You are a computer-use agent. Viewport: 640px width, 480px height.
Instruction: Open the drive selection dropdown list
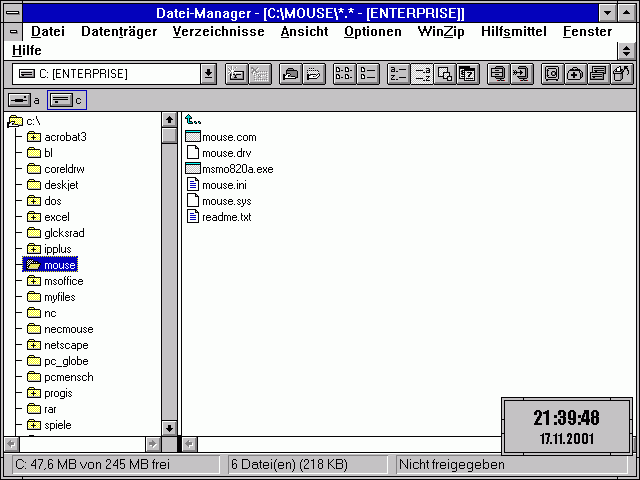coord(208,73)
